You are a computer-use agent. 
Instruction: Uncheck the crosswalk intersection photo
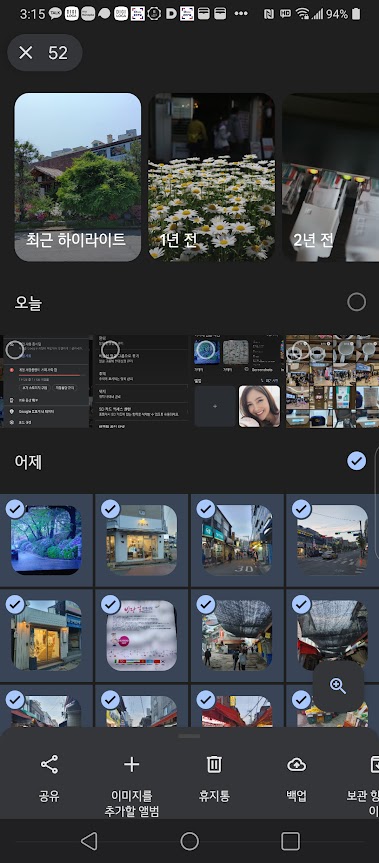[x=301, y=510]
